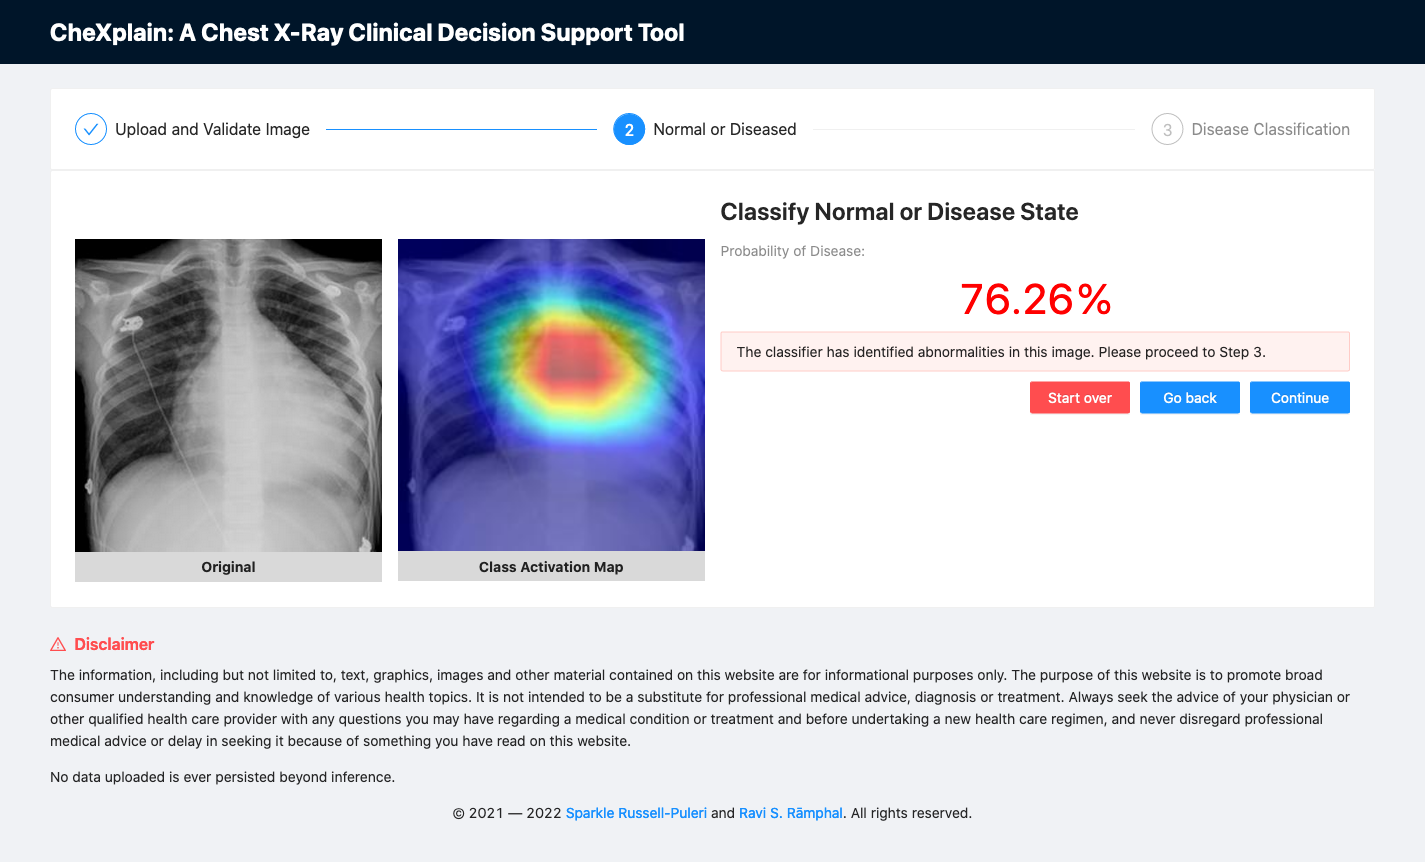Select the step 2 numbered circle

(x=629, y=129)
